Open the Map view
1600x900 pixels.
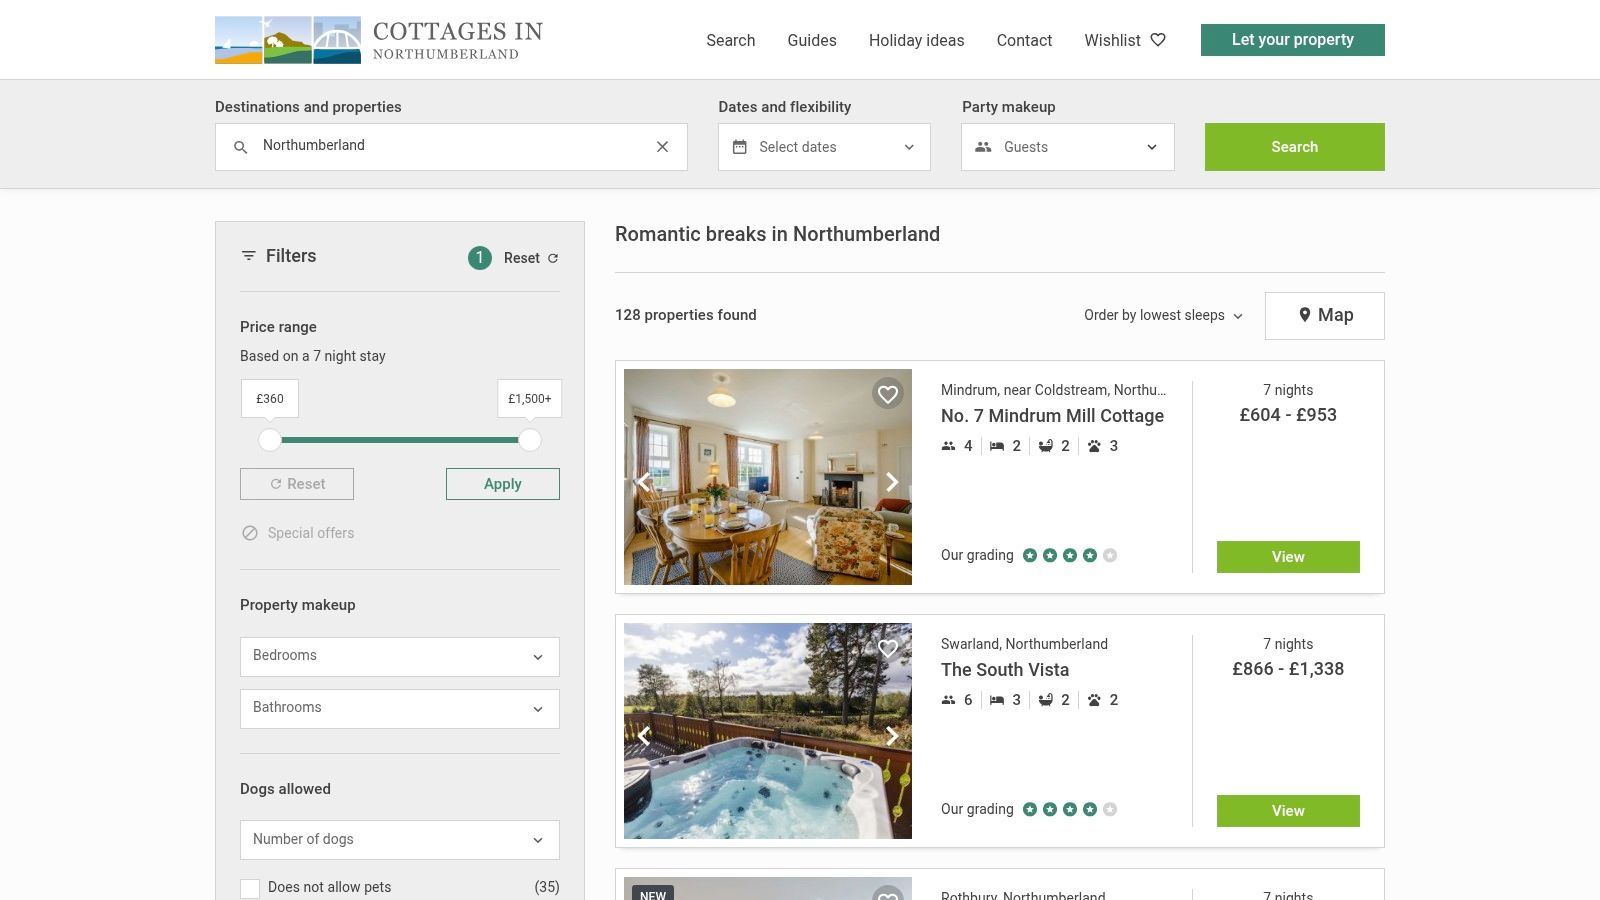(1325, 316)
